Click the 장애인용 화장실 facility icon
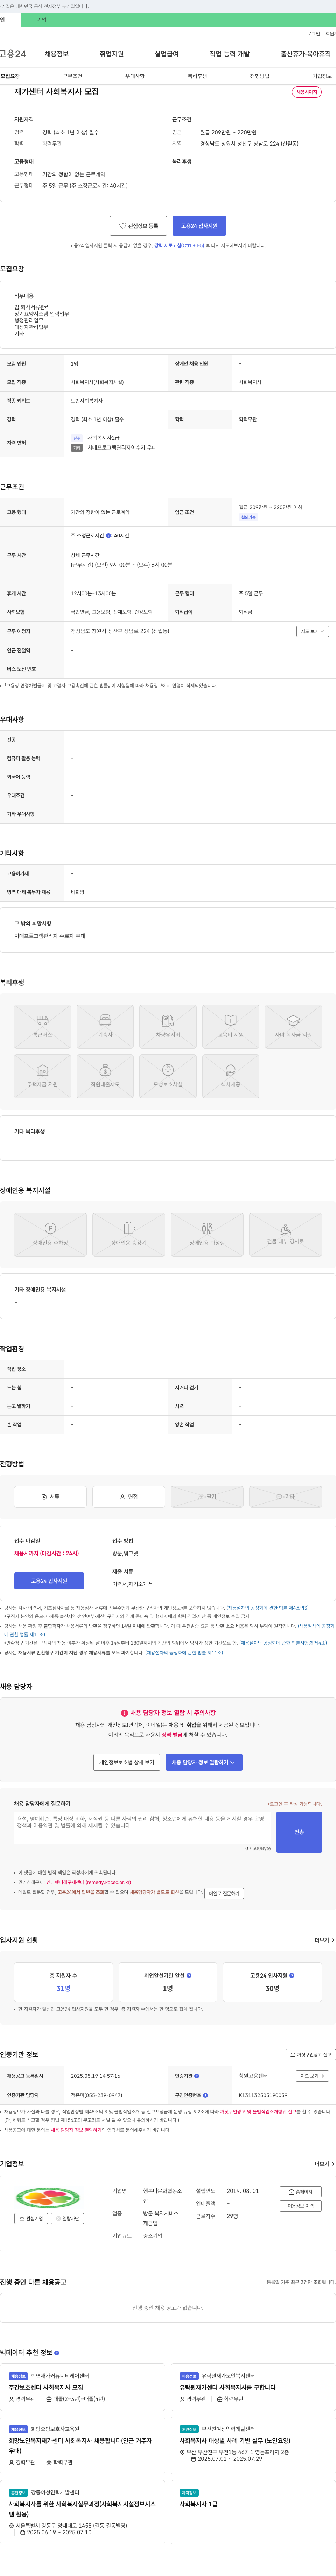The height and width of the screenshot is (2576, 336). click(x=207, y=1234)
